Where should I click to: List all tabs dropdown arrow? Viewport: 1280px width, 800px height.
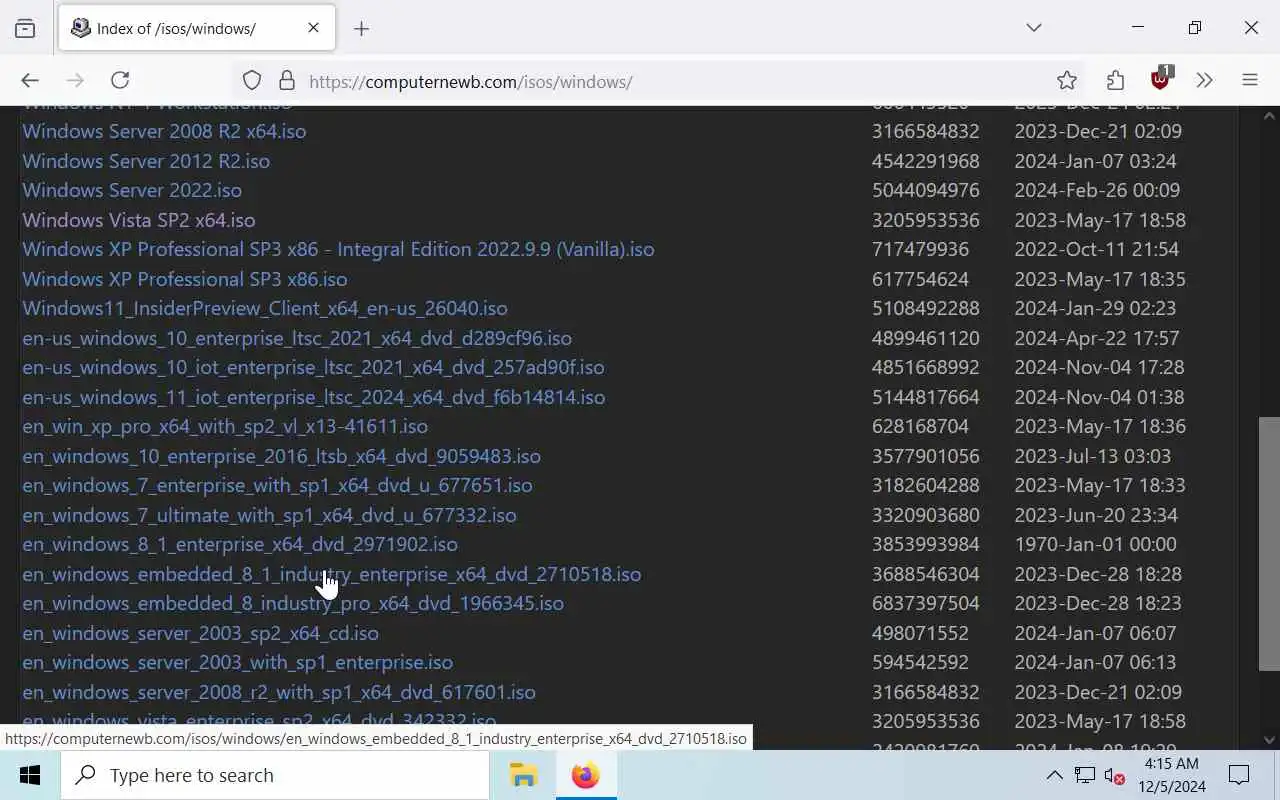[1034, 28]
